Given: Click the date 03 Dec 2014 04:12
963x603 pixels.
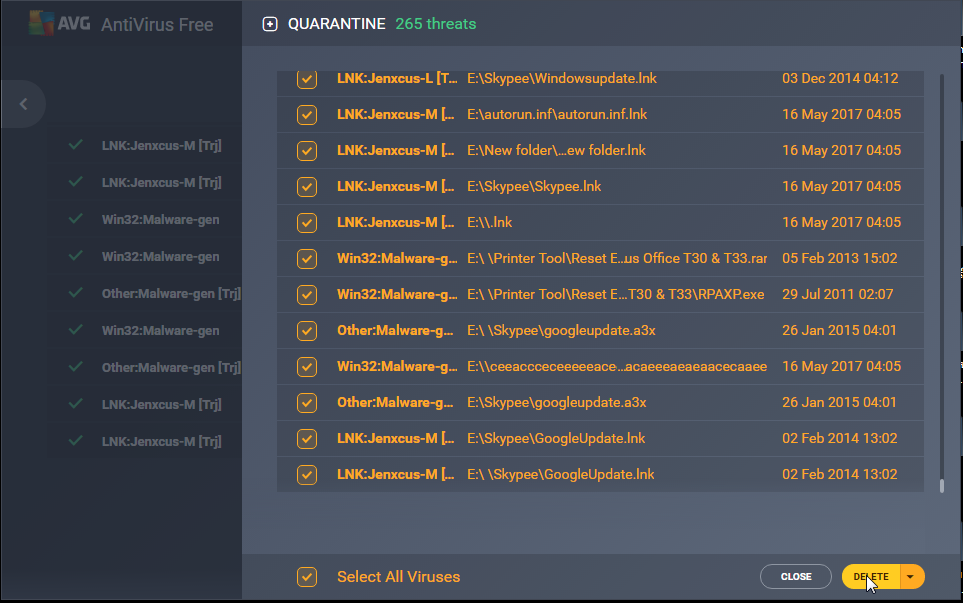Looking at the screenshot, I should click(840, 79).
